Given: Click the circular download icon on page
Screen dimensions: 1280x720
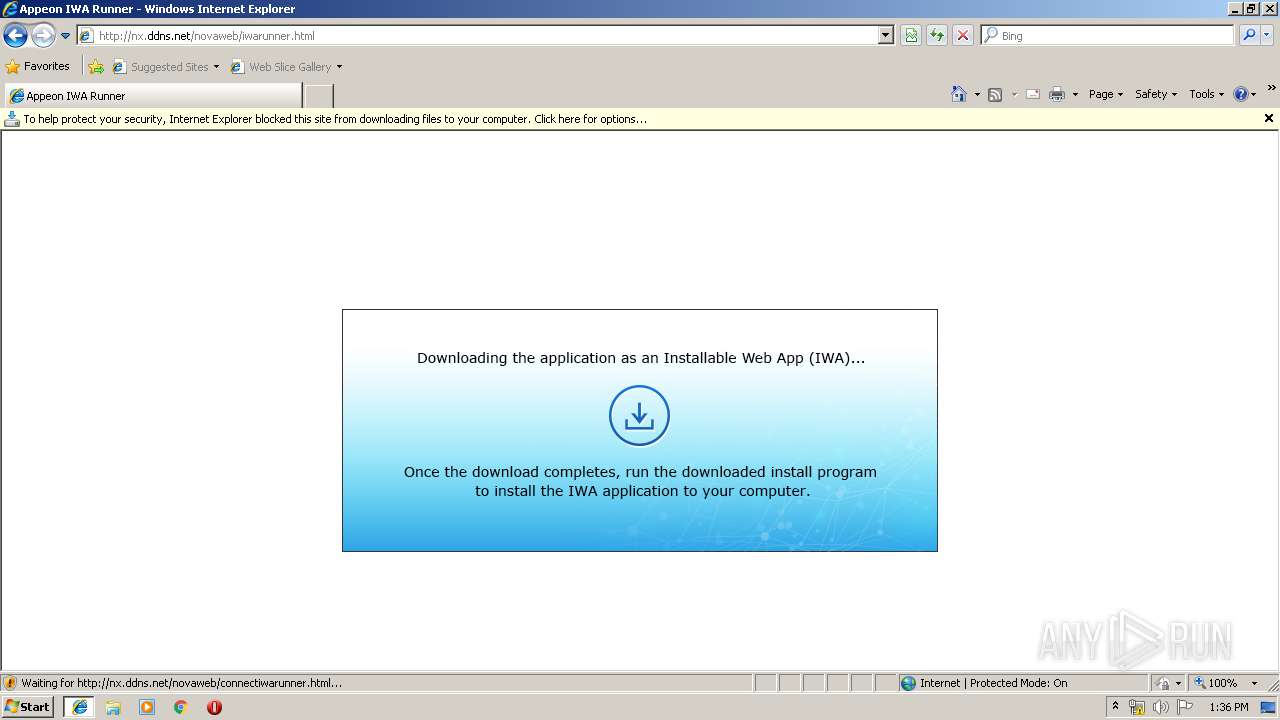Looking at the screenshot, I should tap(639, 415).
